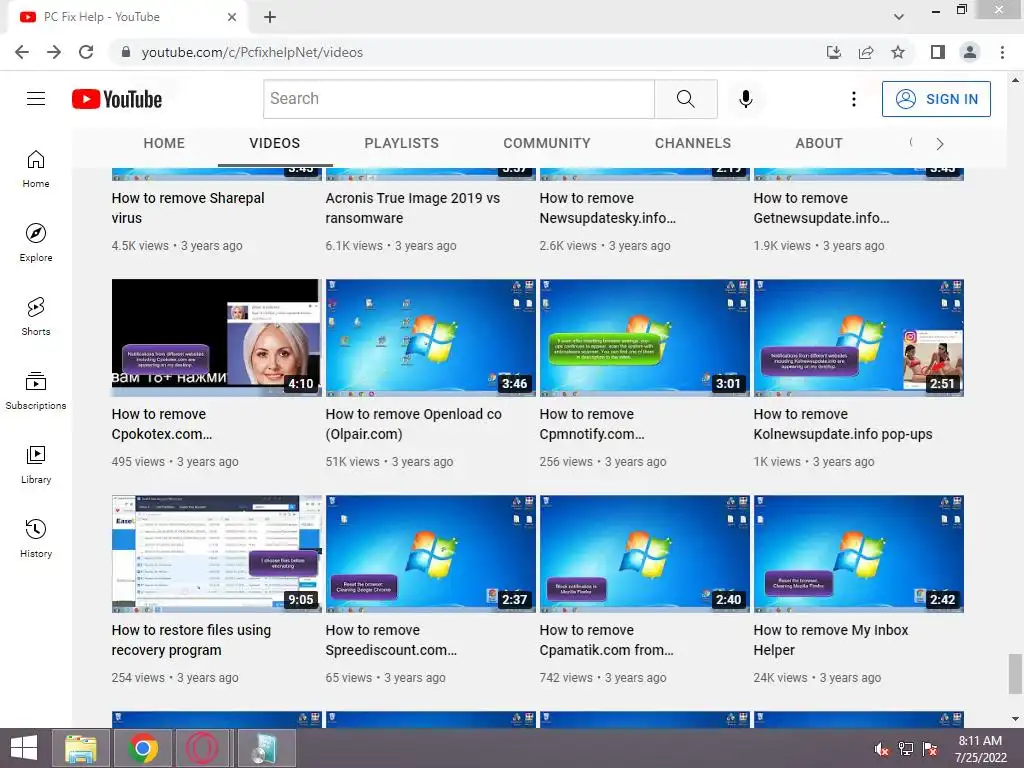Play the 2:42 My Inbox Helper thumbnail

(x=859, y=554)
